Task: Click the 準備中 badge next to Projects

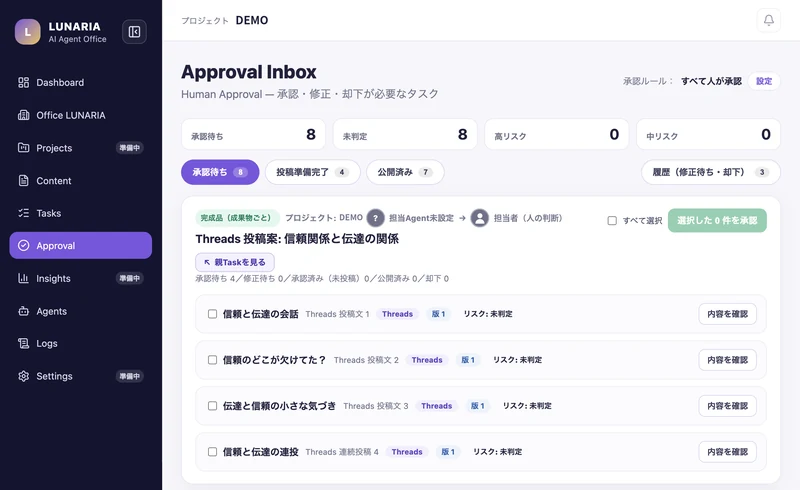Action: (130, 148)
